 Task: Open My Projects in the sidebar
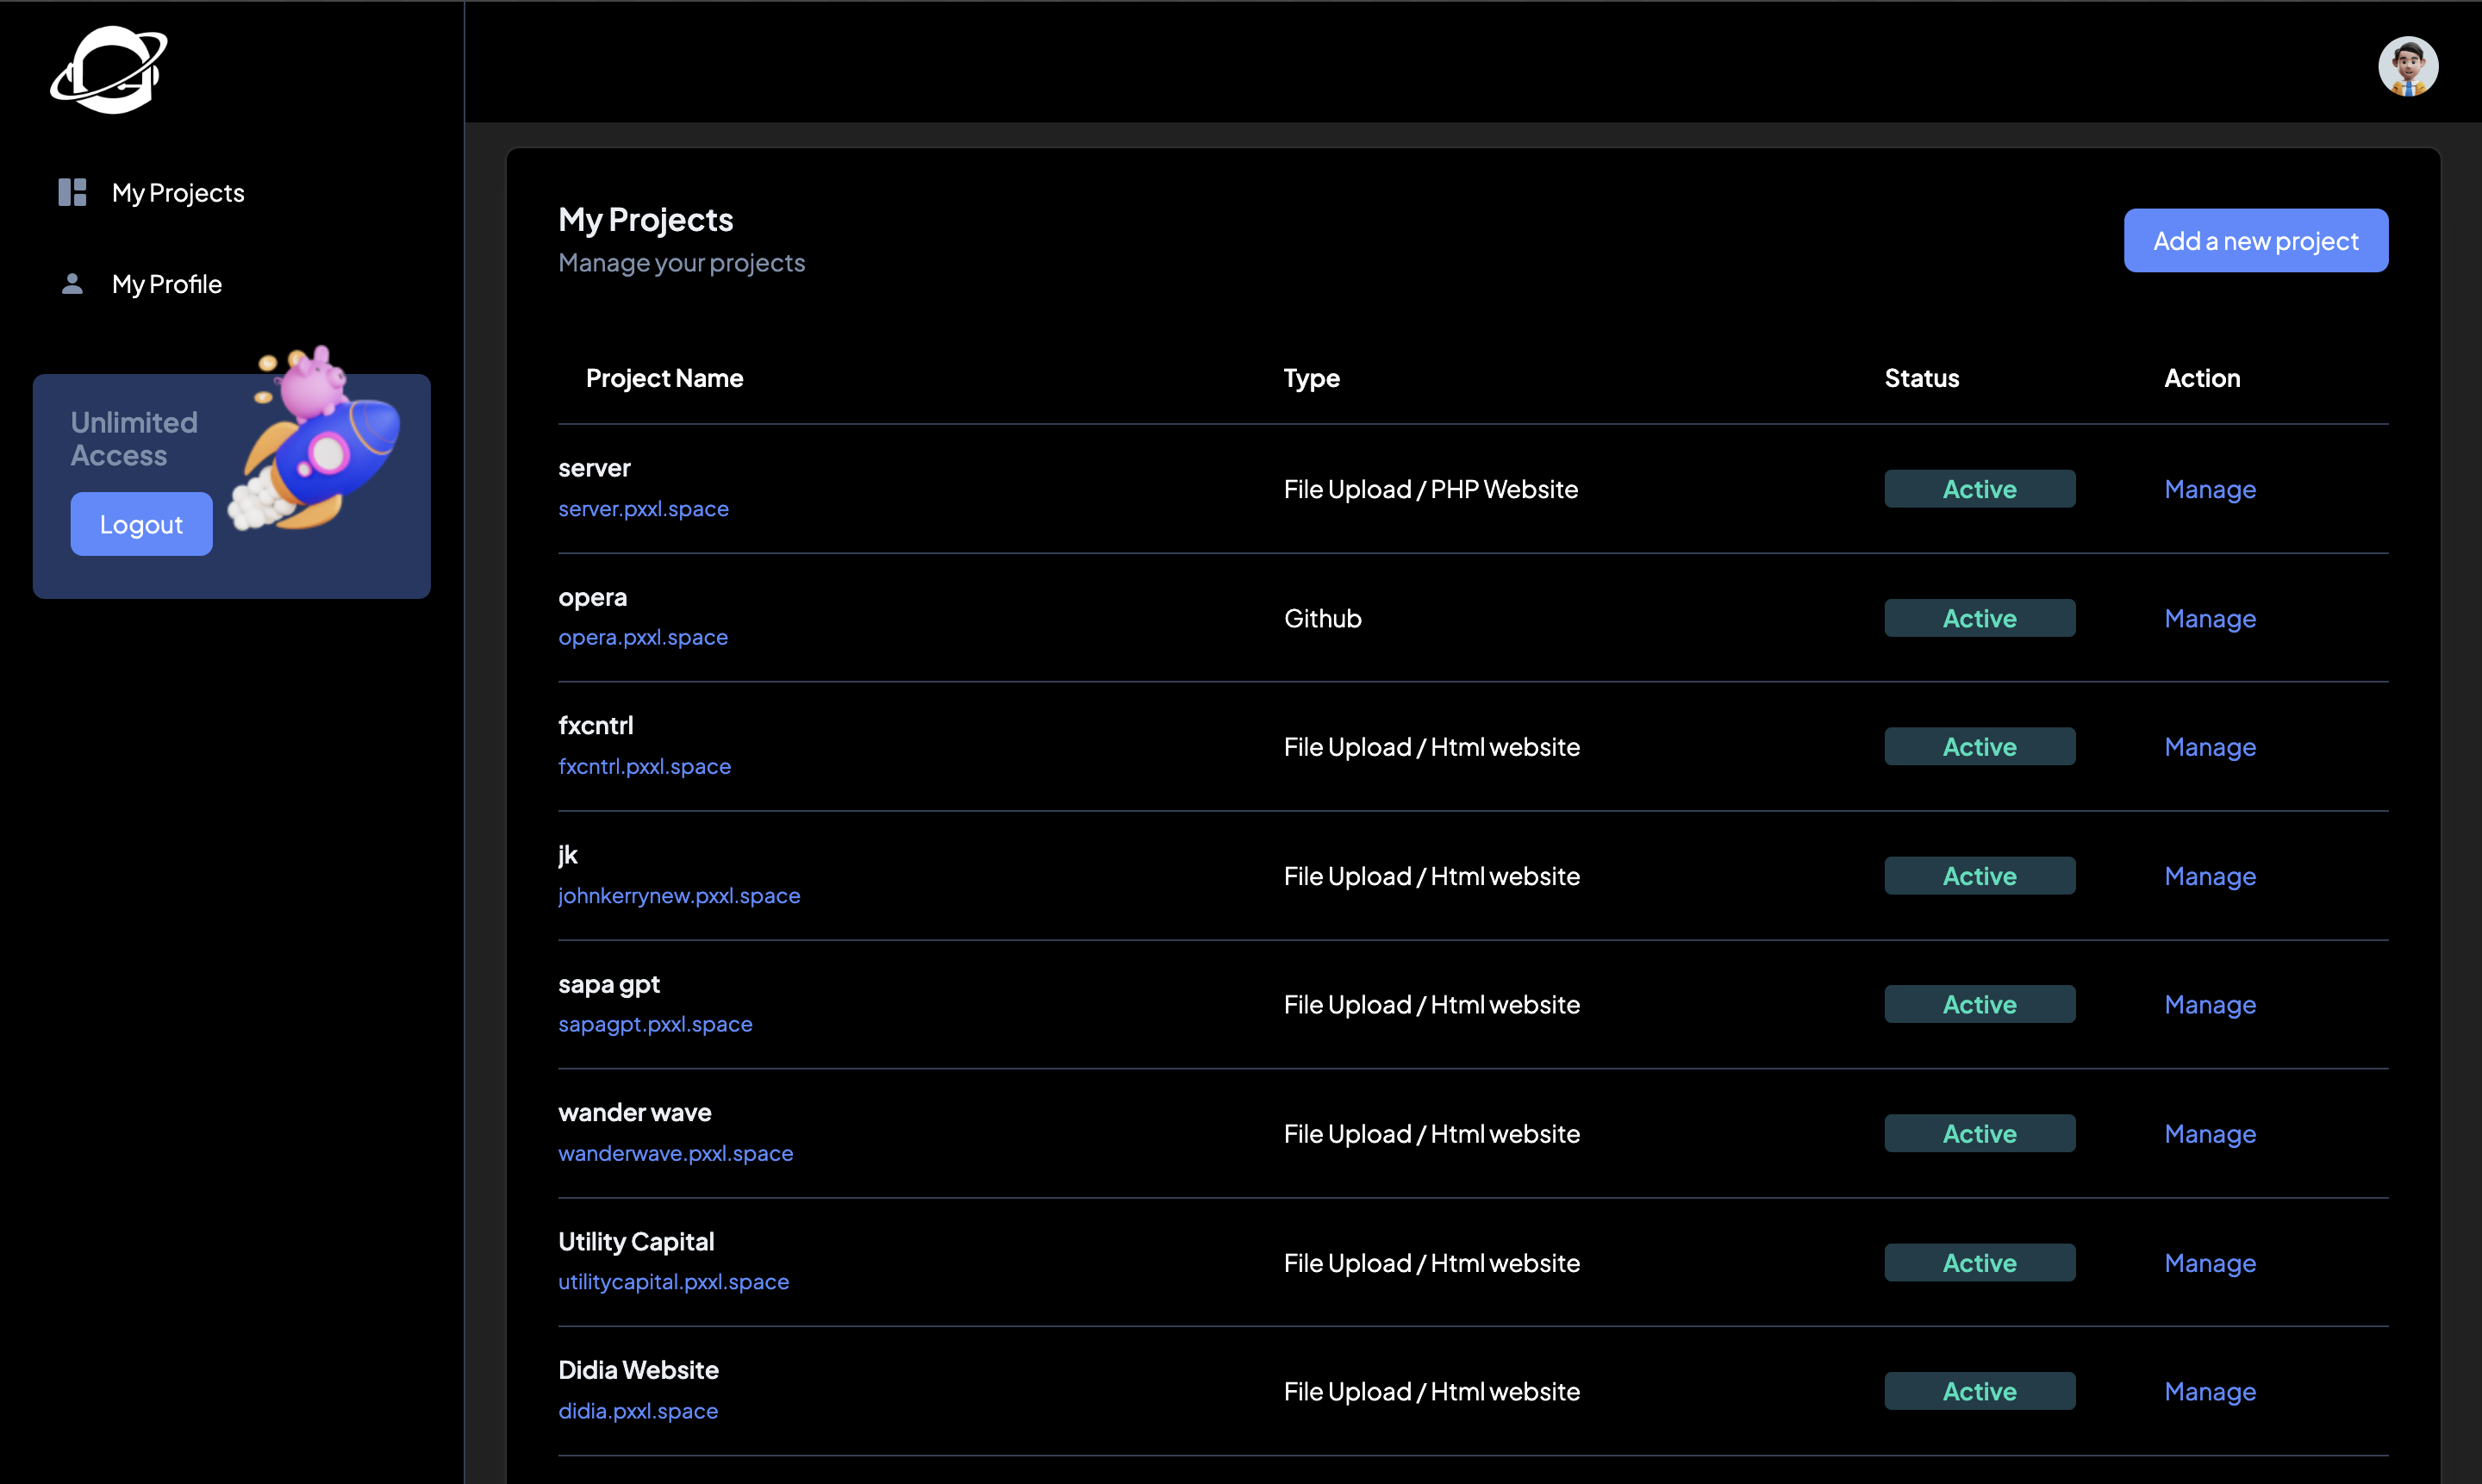click(x=178, y=192)
